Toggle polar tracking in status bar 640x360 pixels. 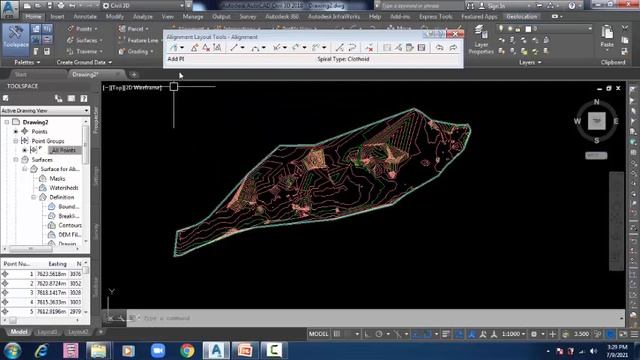tap(379, 334)
